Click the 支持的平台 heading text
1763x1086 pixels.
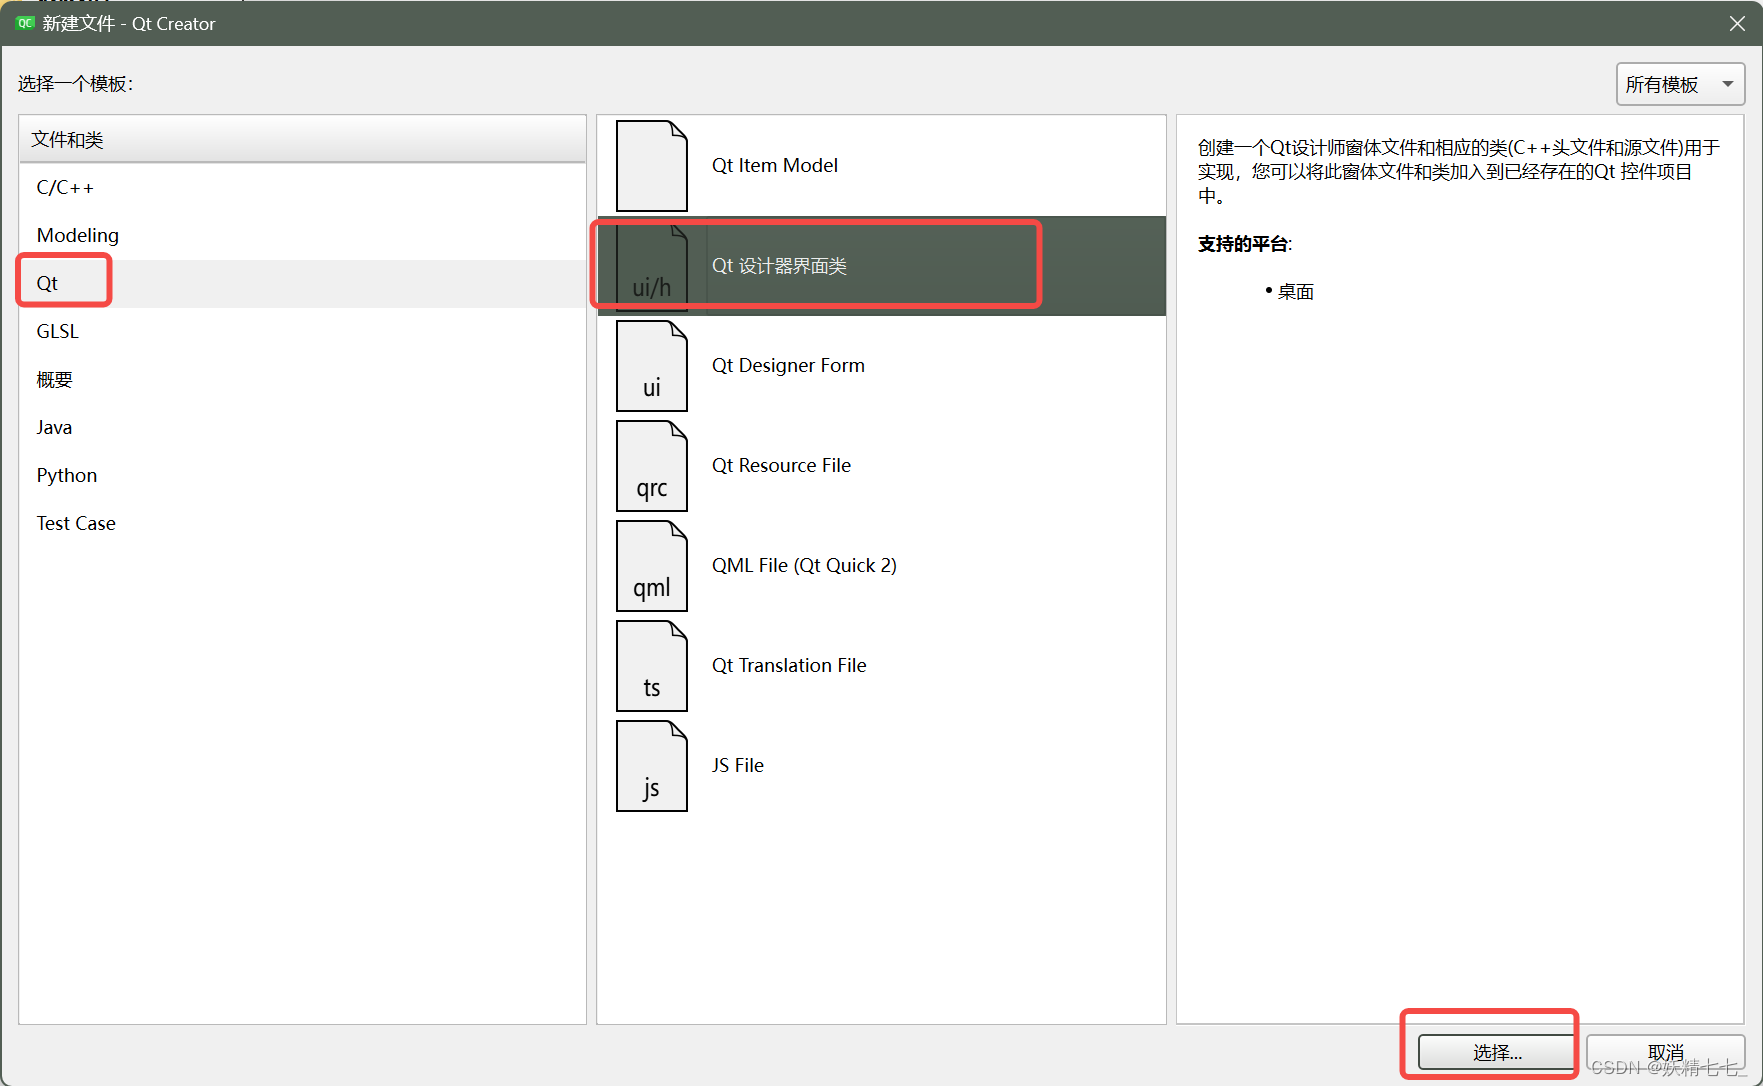click(1245, 243)
